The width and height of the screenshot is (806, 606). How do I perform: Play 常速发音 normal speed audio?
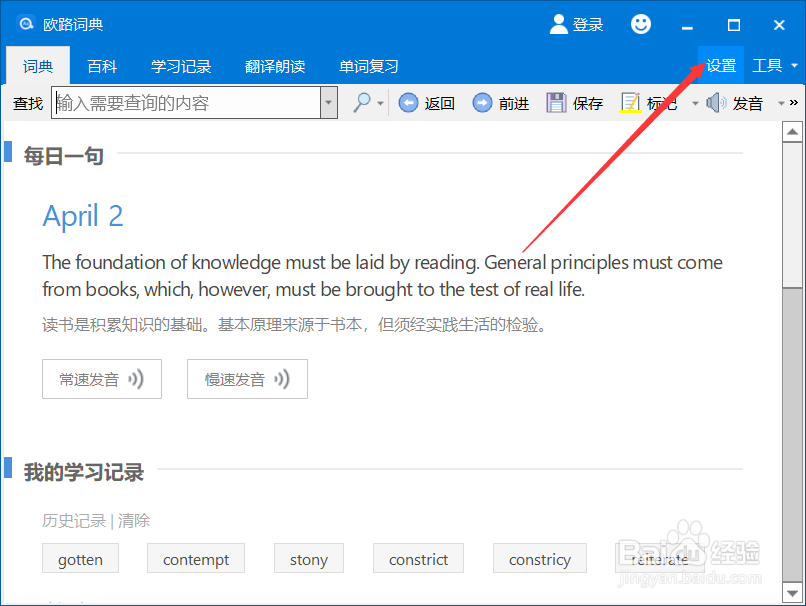pos(102,379)
